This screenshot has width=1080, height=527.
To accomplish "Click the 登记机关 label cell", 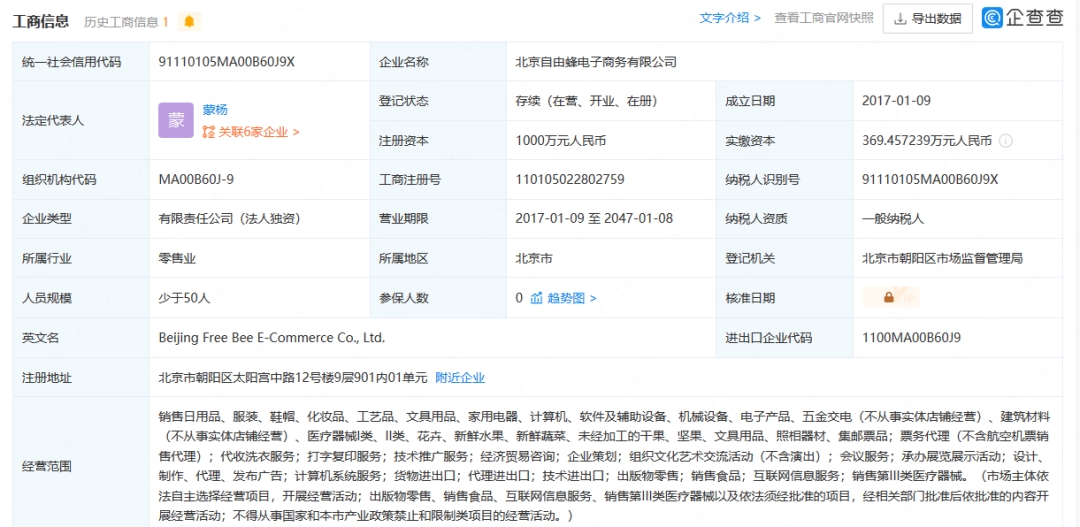I will click(785, 259).
